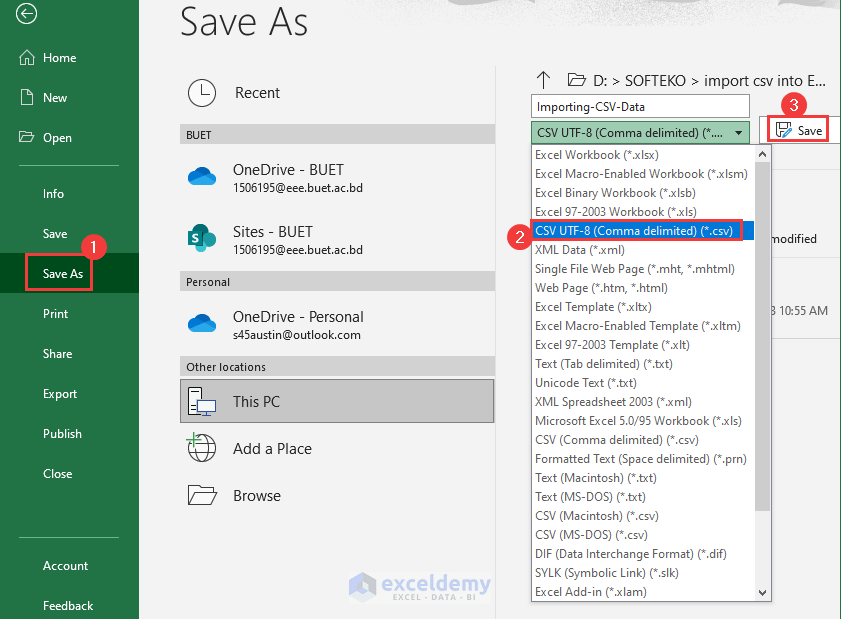
Task: Click the Importing-CSV-Data filename field
Action: click(x=640, y=106)
